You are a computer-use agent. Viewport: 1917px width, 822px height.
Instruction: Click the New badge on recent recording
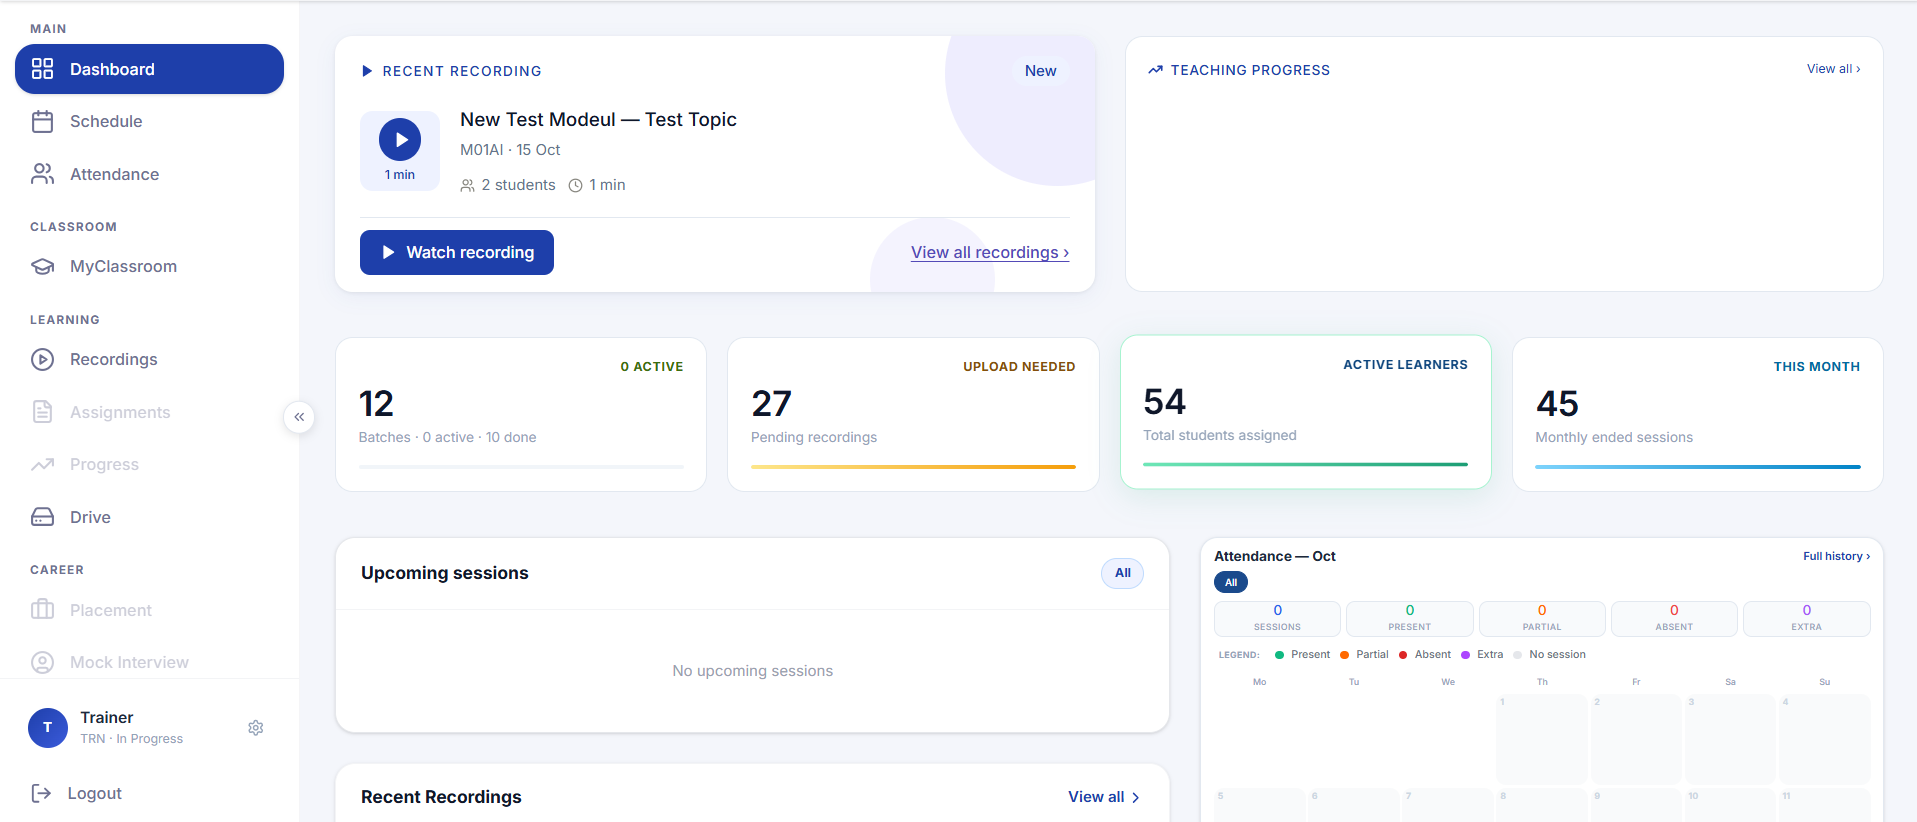1040,71
